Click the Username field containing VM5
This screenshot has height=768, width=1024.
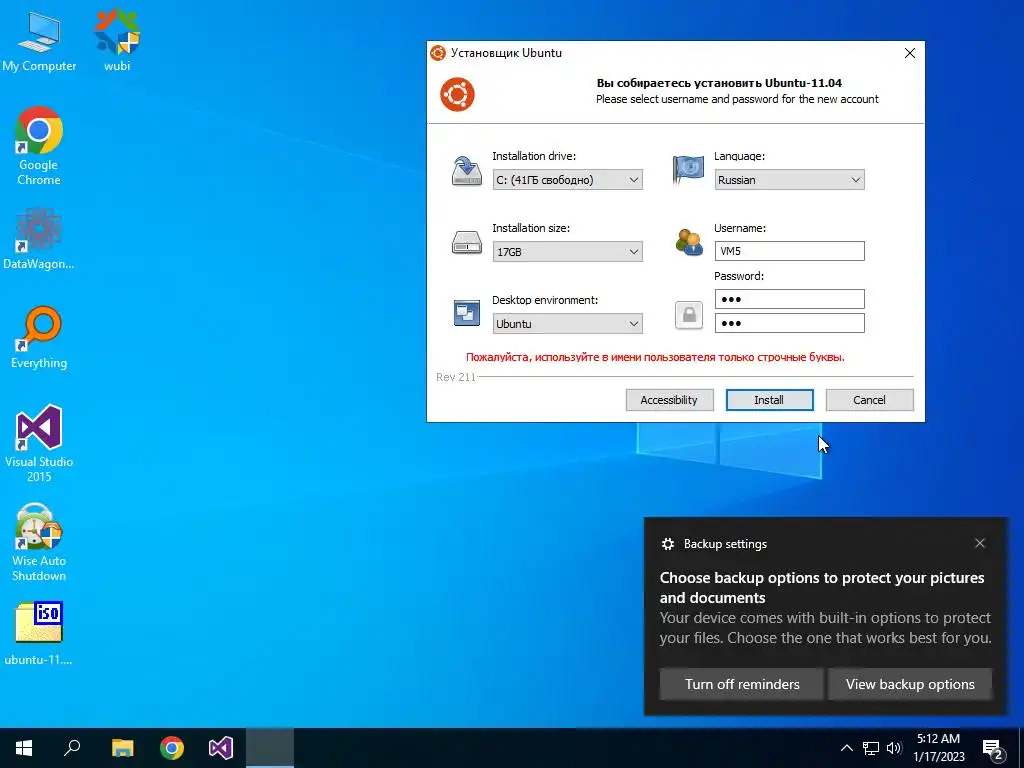pos(790,251)
